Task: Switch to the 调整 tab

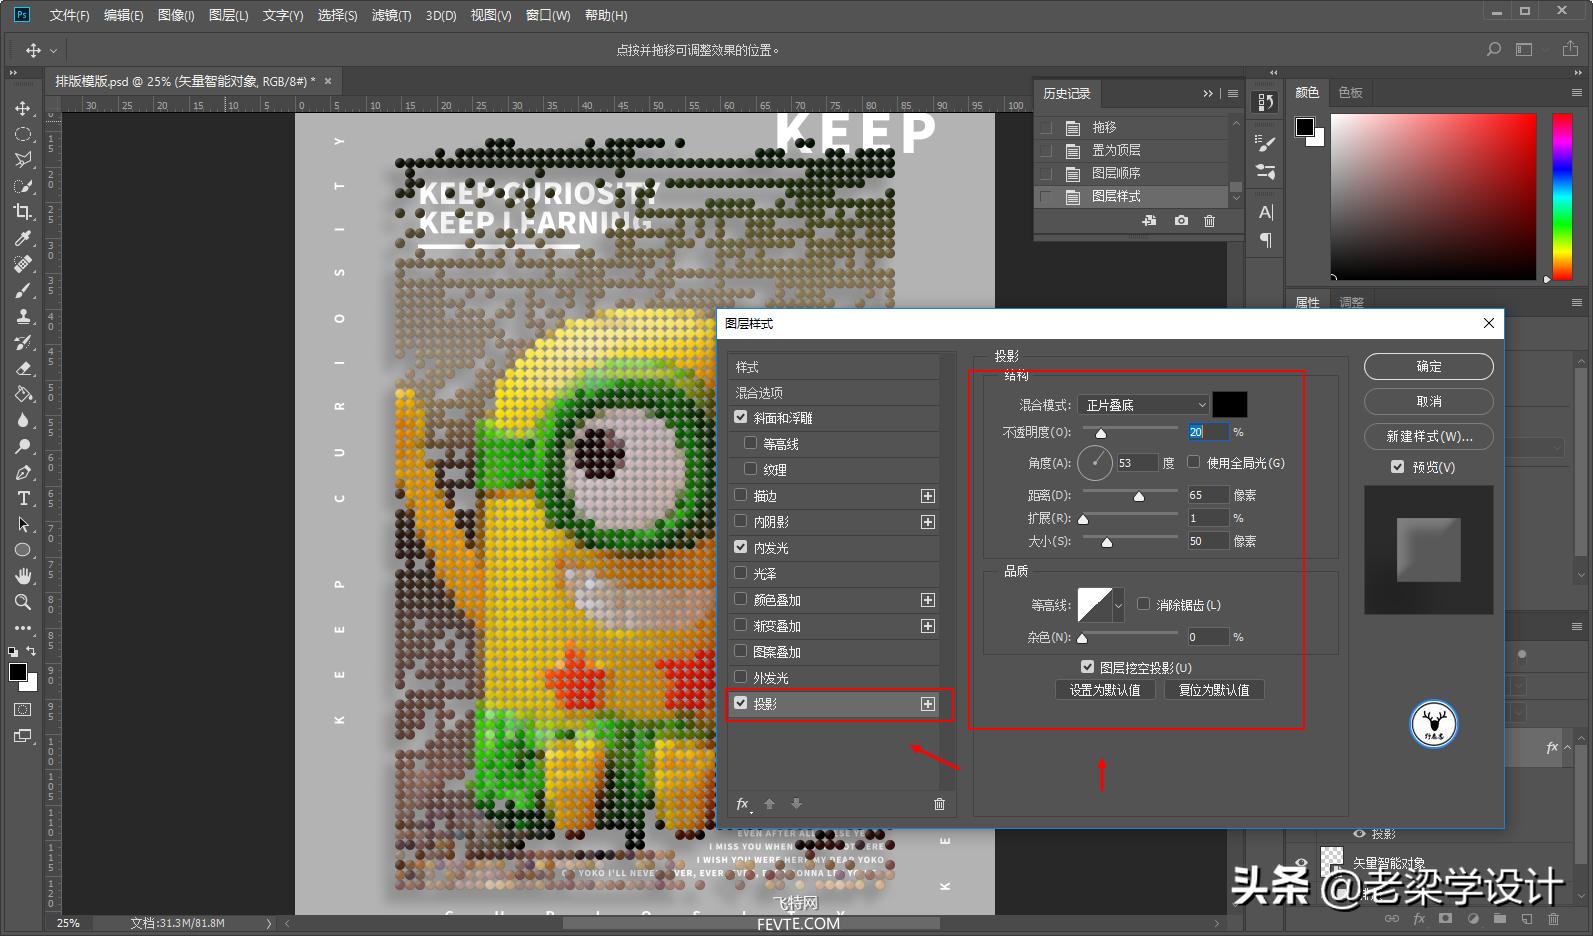Action: 1351,302
